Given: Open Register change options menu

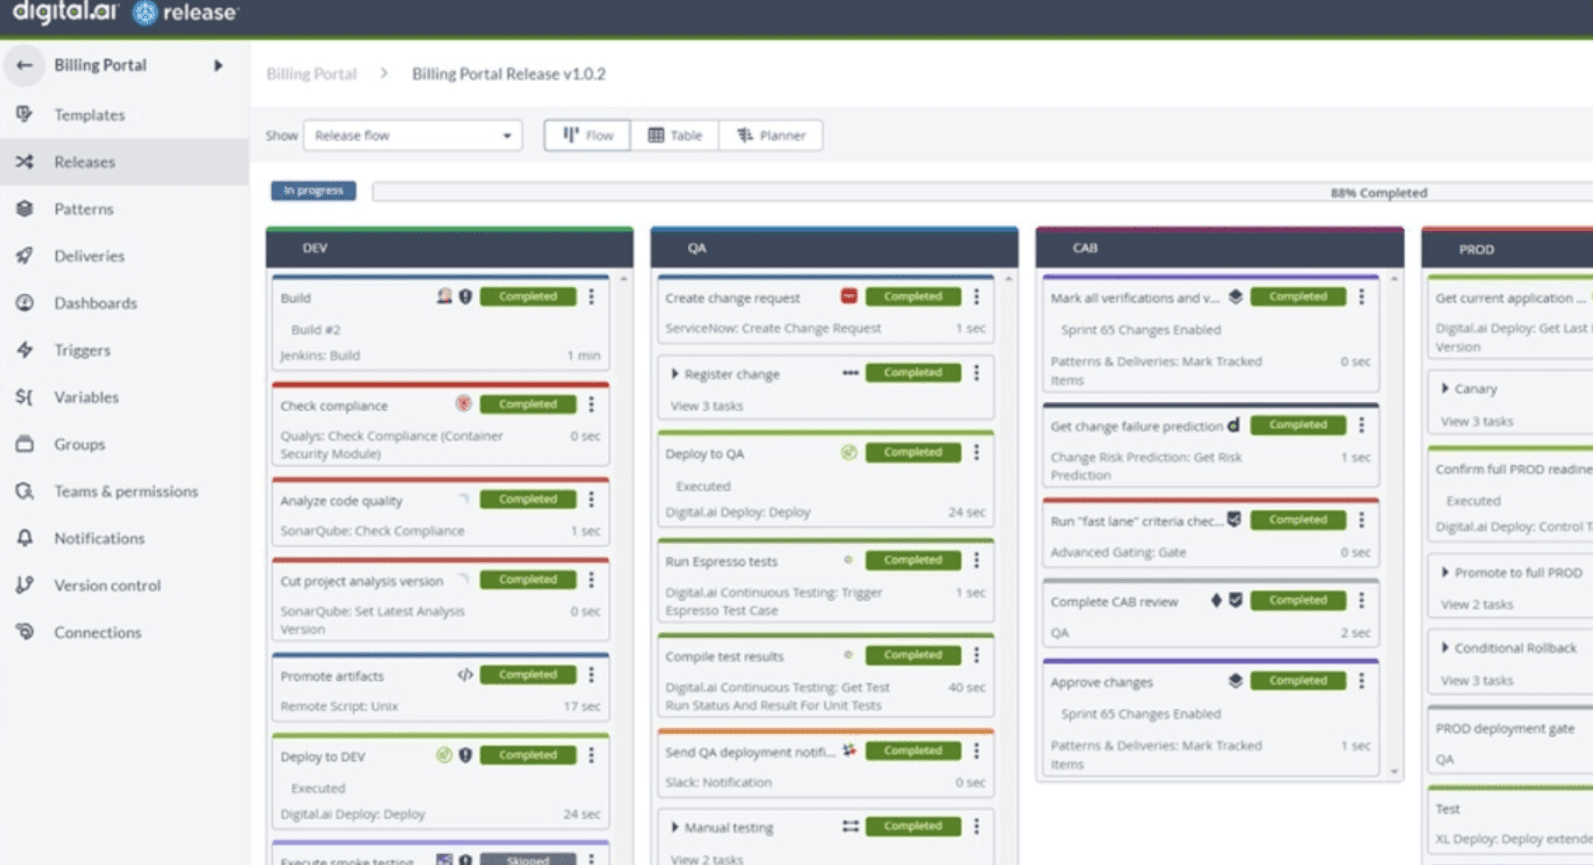Looking at the screenshot, I should click(x=977, y=373).
